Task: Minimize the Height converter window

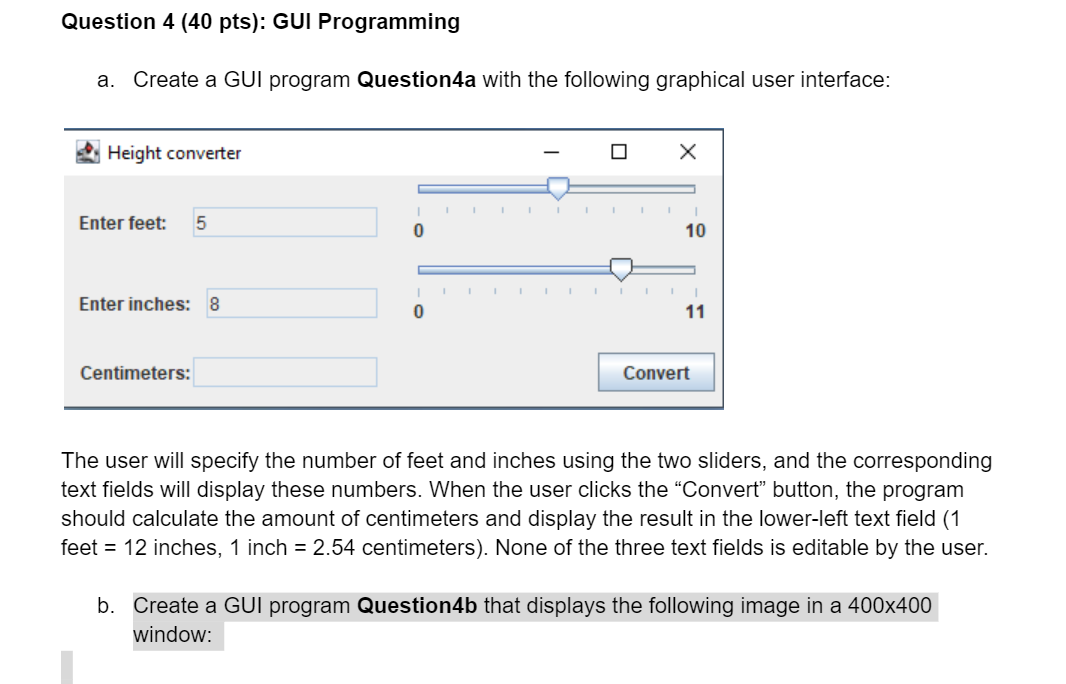Action: click(551, 152)
